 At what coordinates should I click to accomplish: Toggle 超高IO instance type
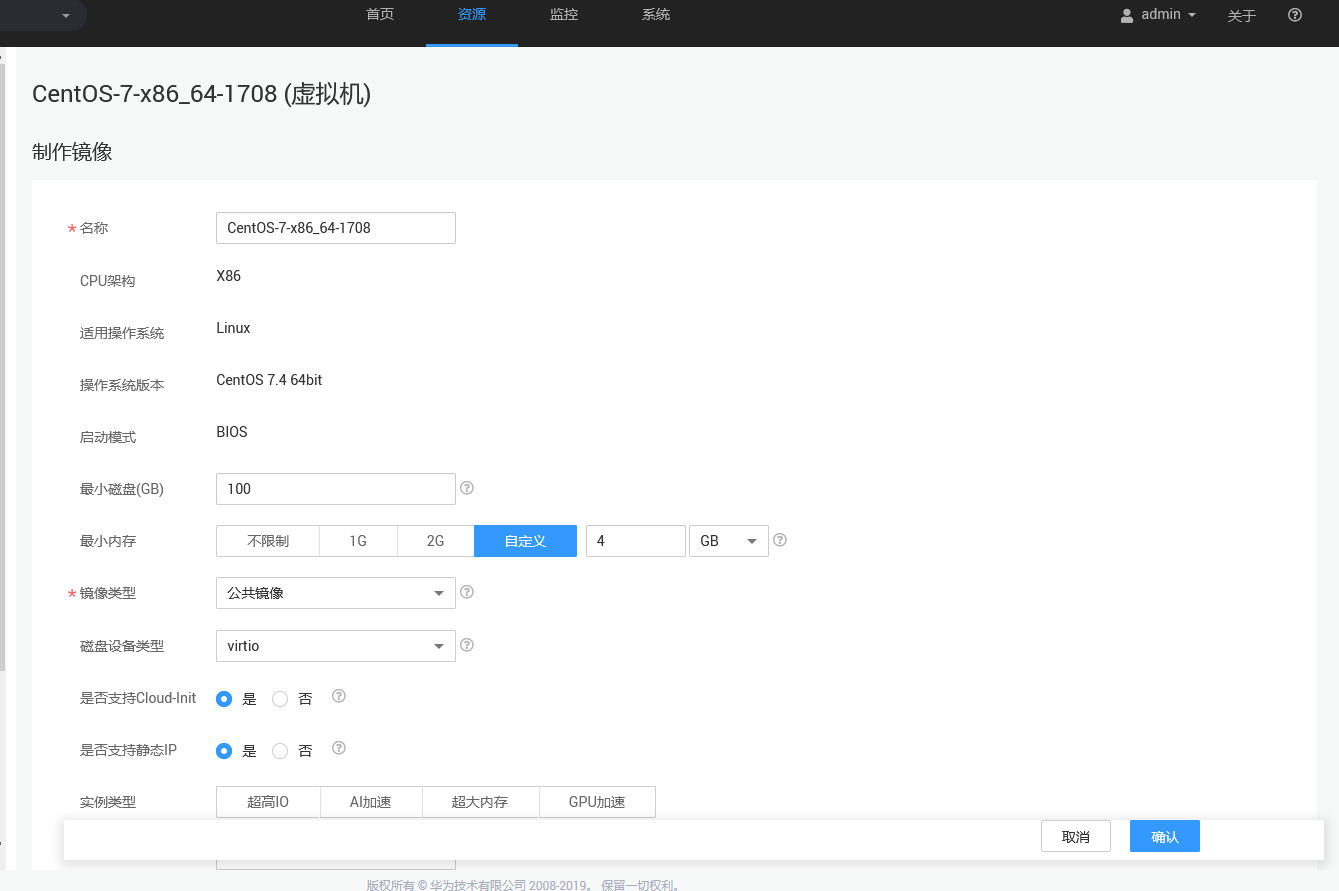268,802
